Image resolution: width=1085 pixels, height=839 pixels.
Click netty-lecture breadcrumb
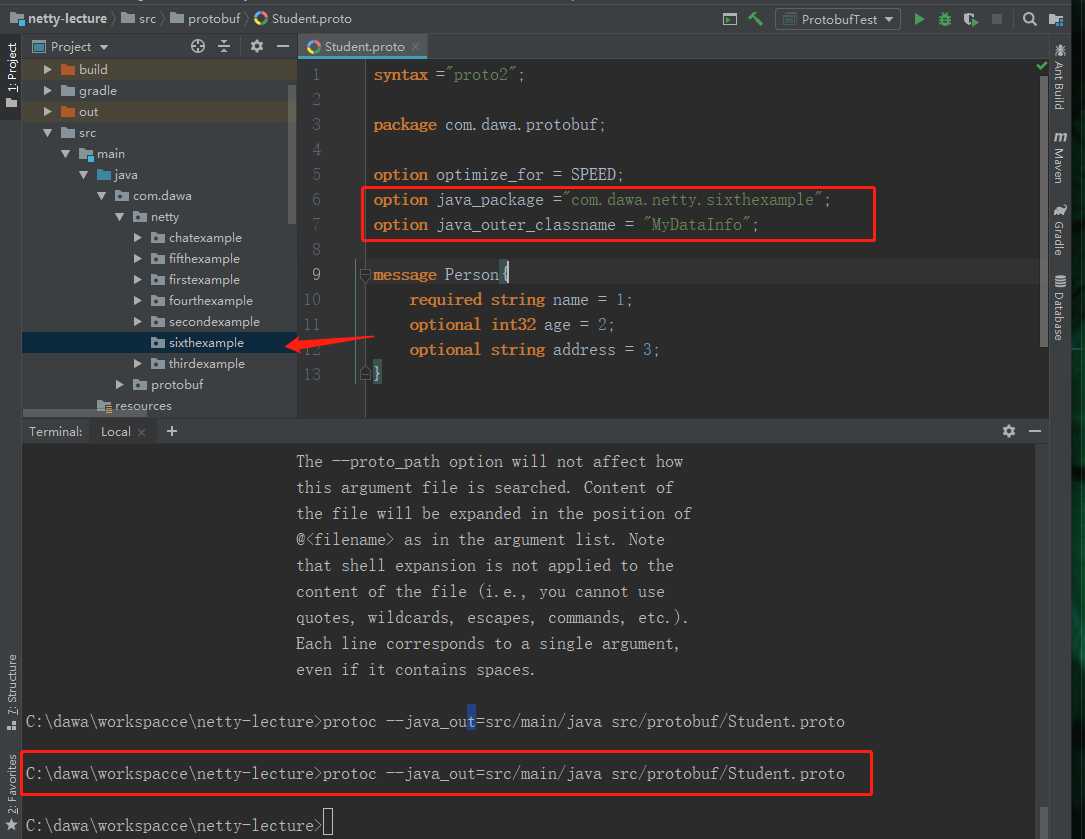click(60, 19)
